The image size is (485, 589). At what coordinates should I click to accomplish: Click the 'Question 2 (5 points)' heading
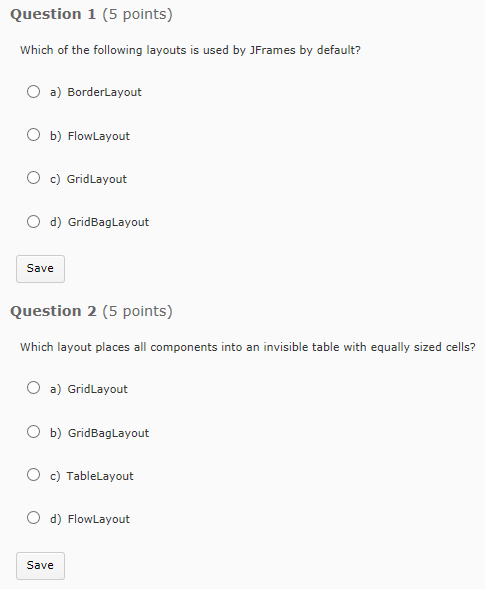coord(91,311)
